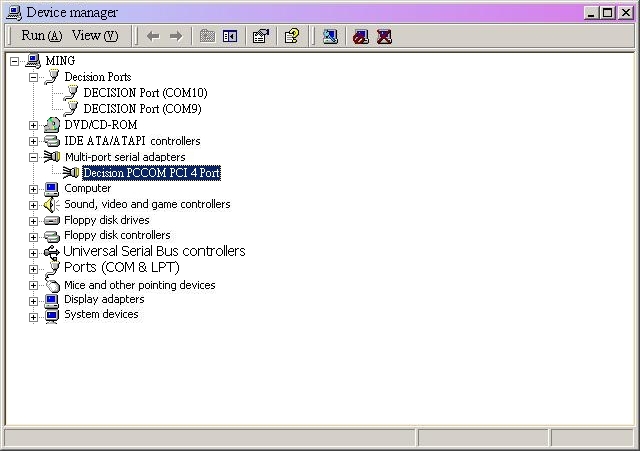Expand the Display adapters branch
This screenshot has width=640, height=451.
[33, 301]
